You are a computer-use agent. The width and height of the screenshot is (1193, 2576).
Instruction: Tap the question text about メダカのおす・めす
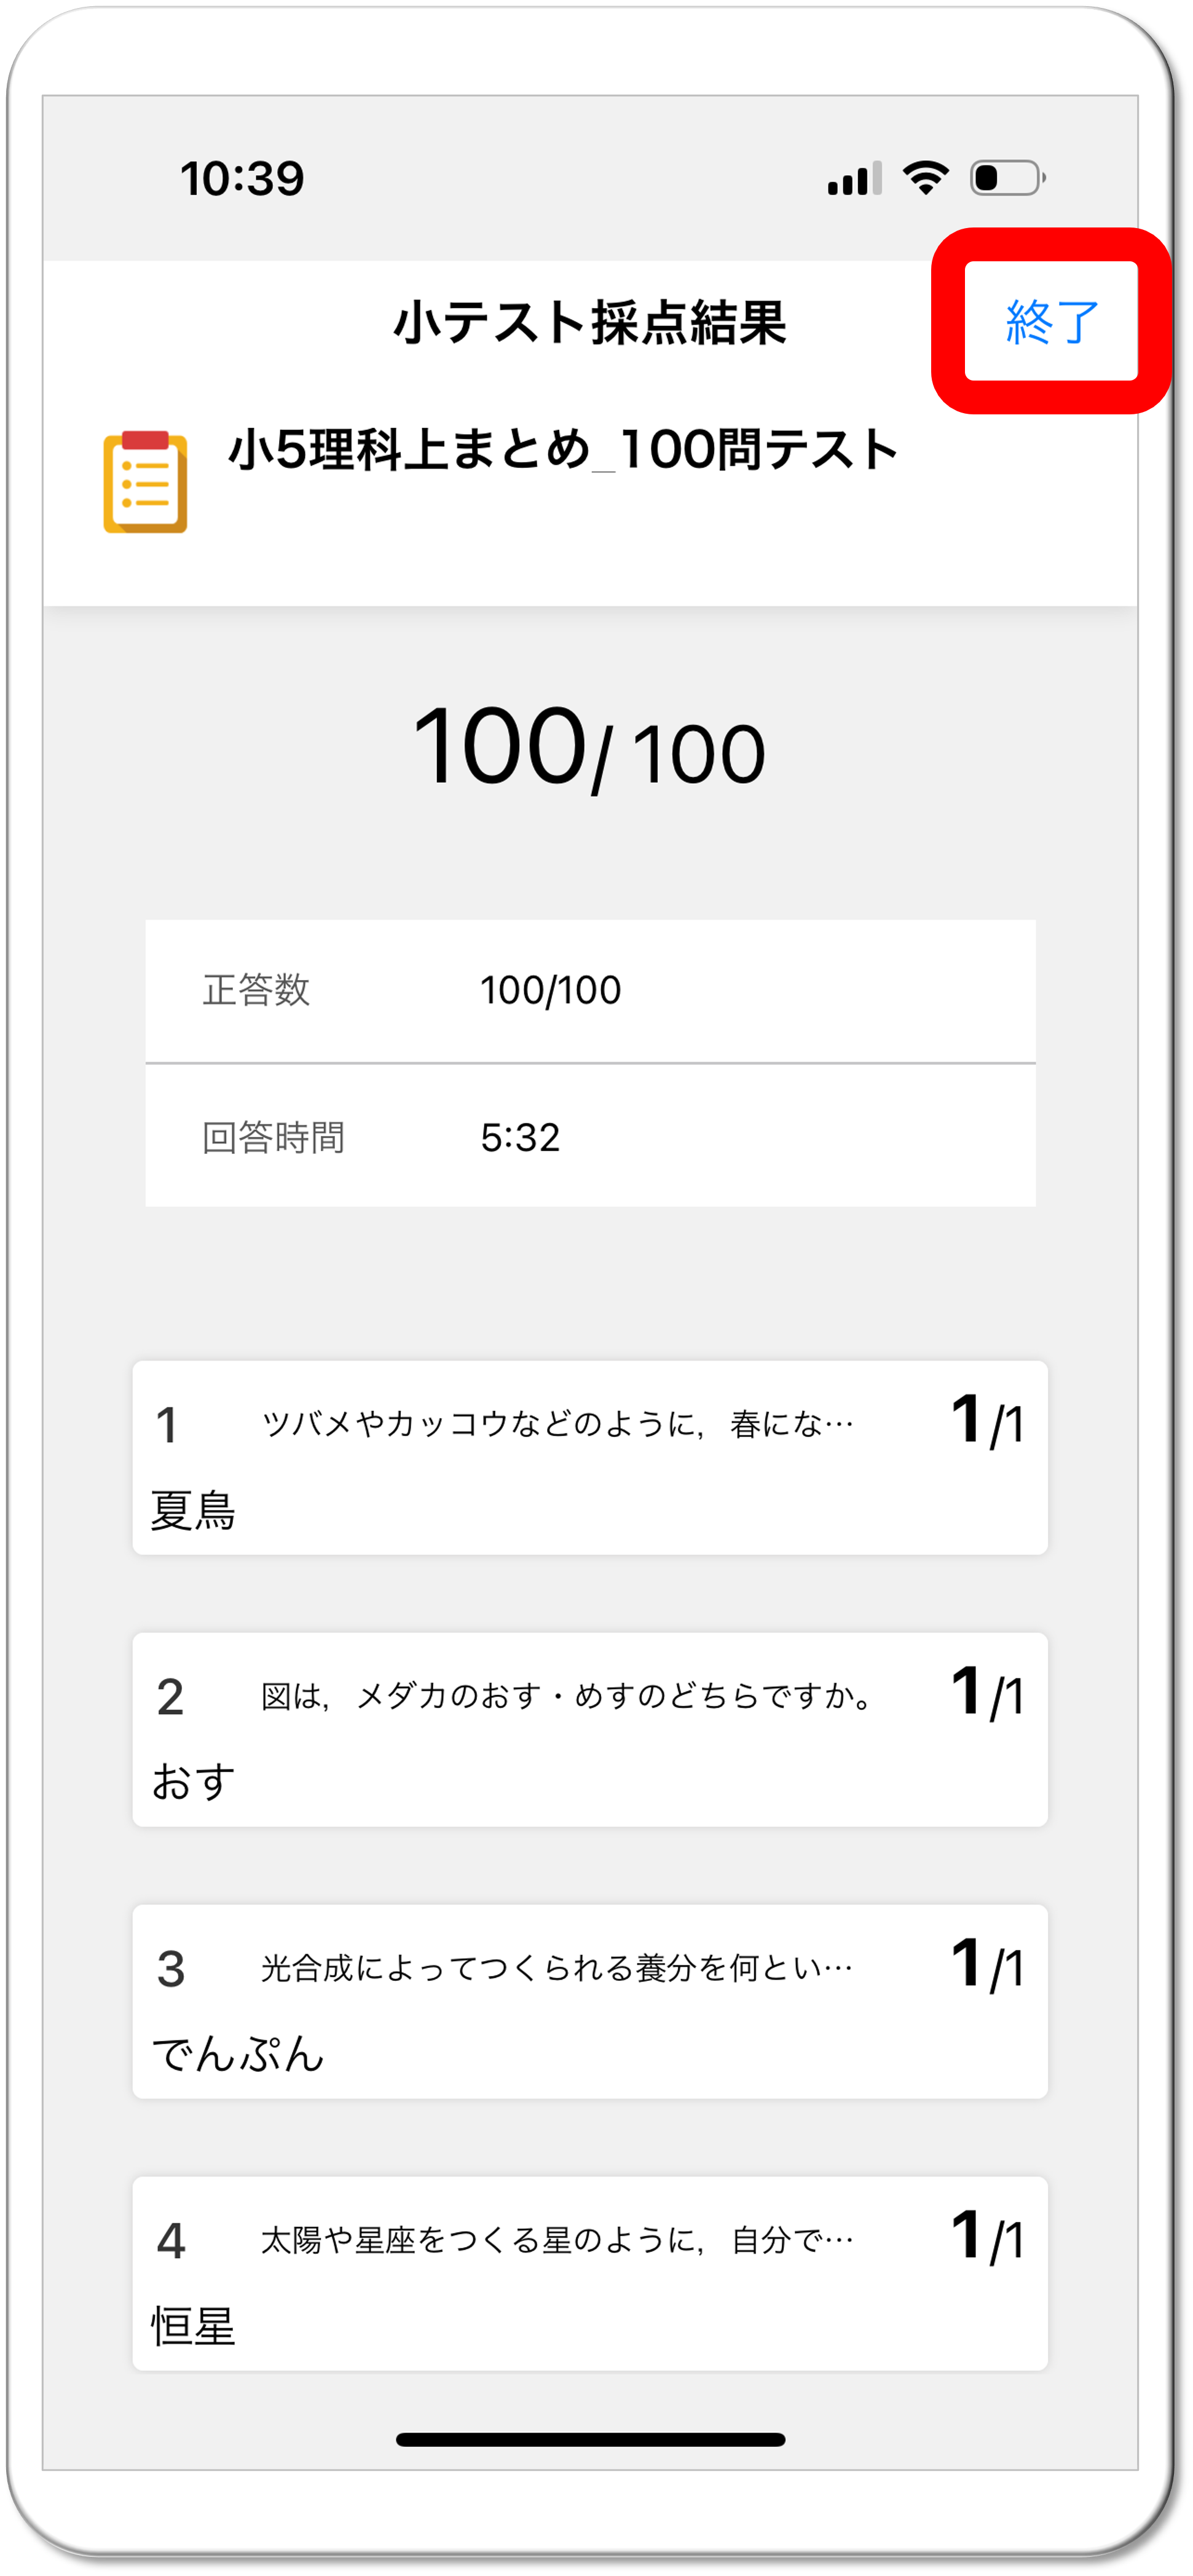click(x=568, y=1696)
